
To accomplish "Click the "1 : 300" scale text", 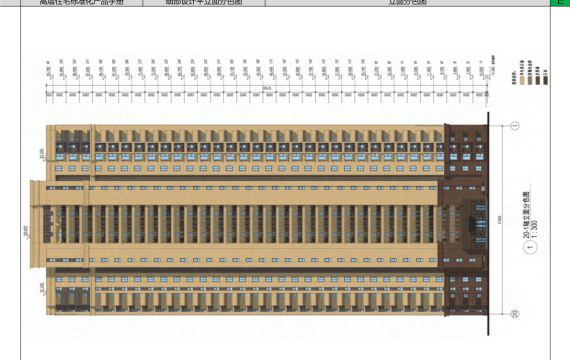I will click(x=534, y=230).
